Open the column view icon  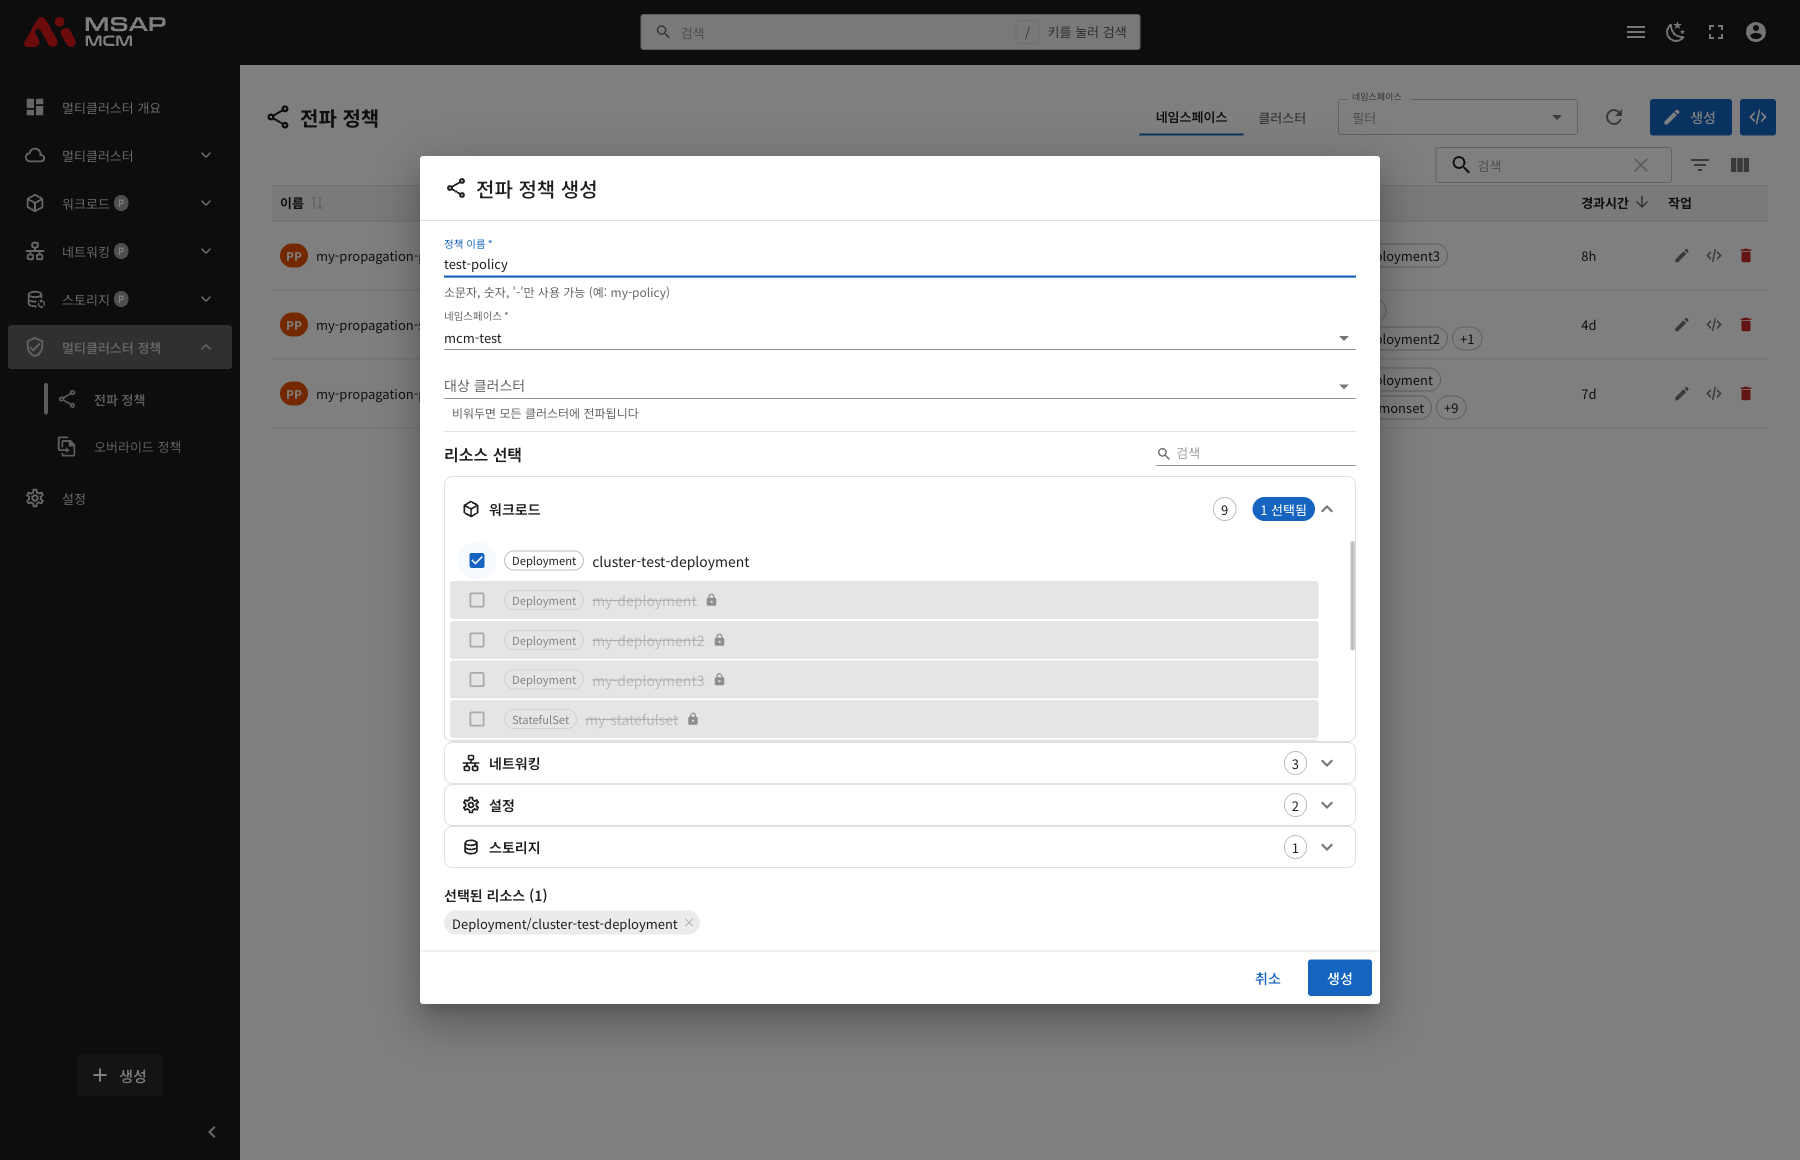tap(1740, 165)
